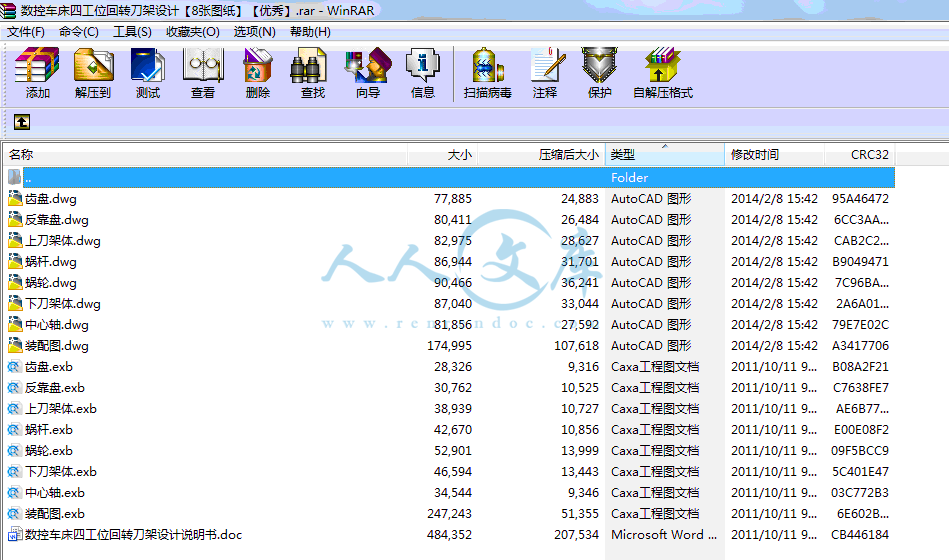Click the 自解压格式 (SFX) toolbar icon
Image resolution: width=949 pixels, height=560 pixels.
point(662,65)
